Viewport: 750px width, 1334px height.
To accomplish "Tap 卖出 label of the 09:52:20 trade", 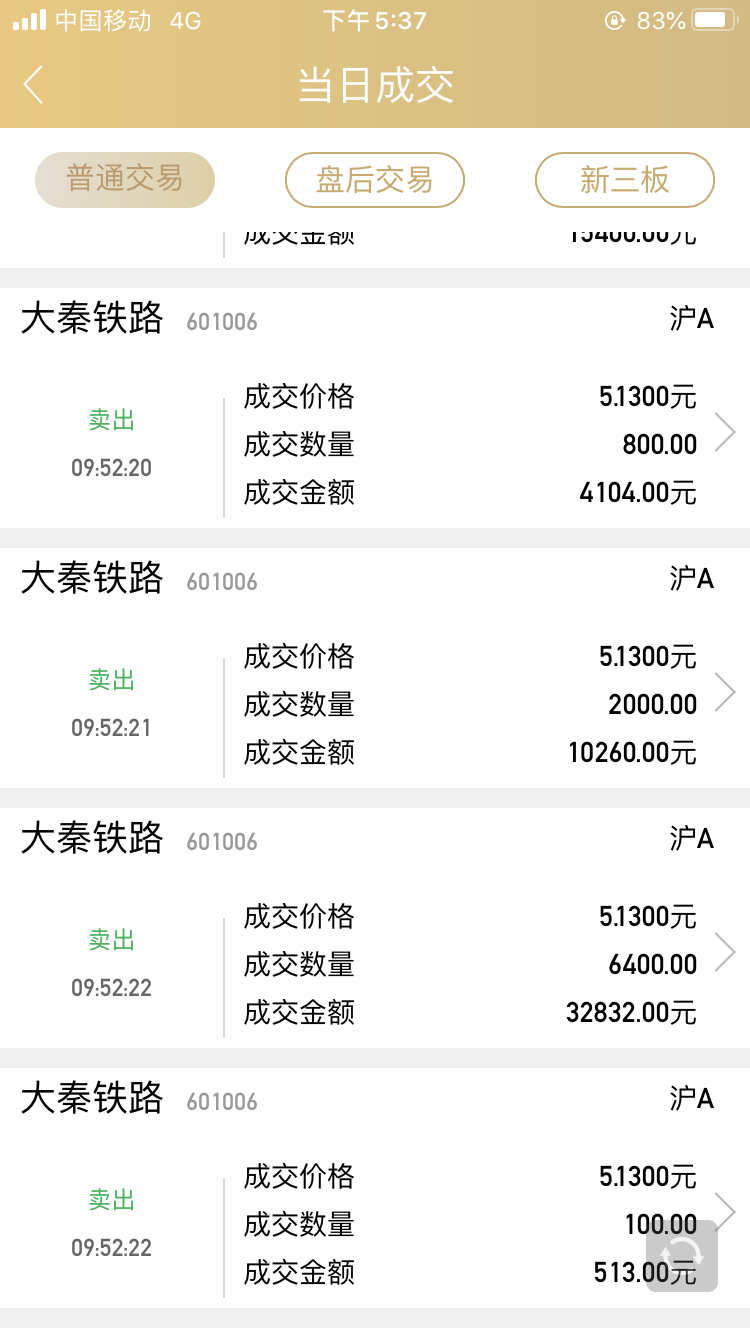I will click(112, 421).
